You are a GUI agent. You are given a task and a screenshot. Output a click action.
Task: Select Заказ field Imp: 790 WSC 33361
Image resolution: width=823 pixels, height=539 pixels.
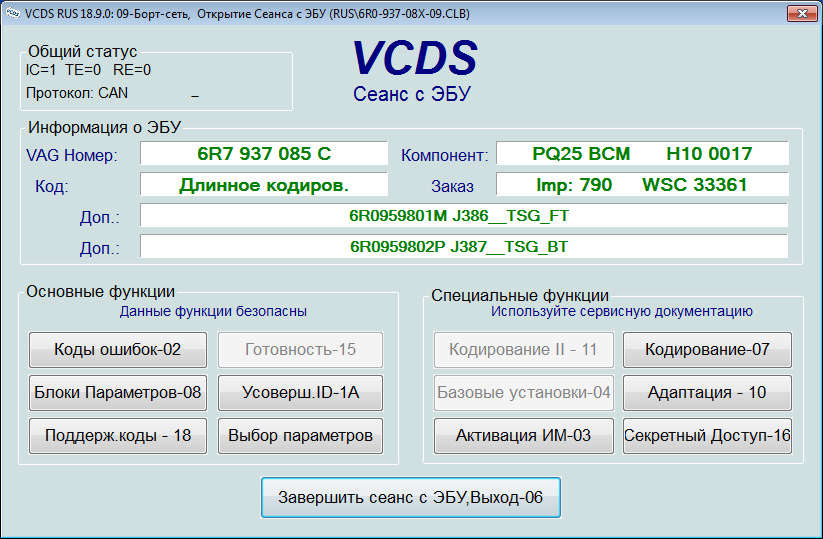pyautogui.click(x=642, y=185)
